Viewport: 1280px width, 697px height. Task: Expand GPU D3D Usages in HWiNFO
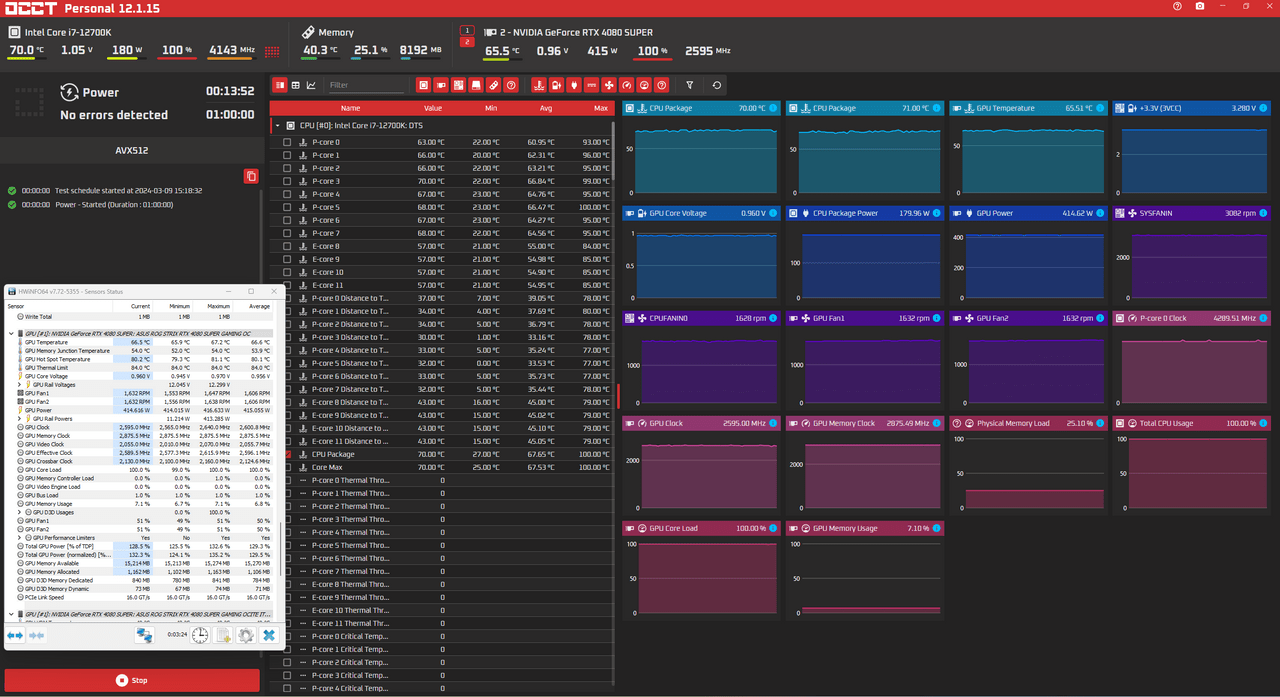[x=19, y=512]
